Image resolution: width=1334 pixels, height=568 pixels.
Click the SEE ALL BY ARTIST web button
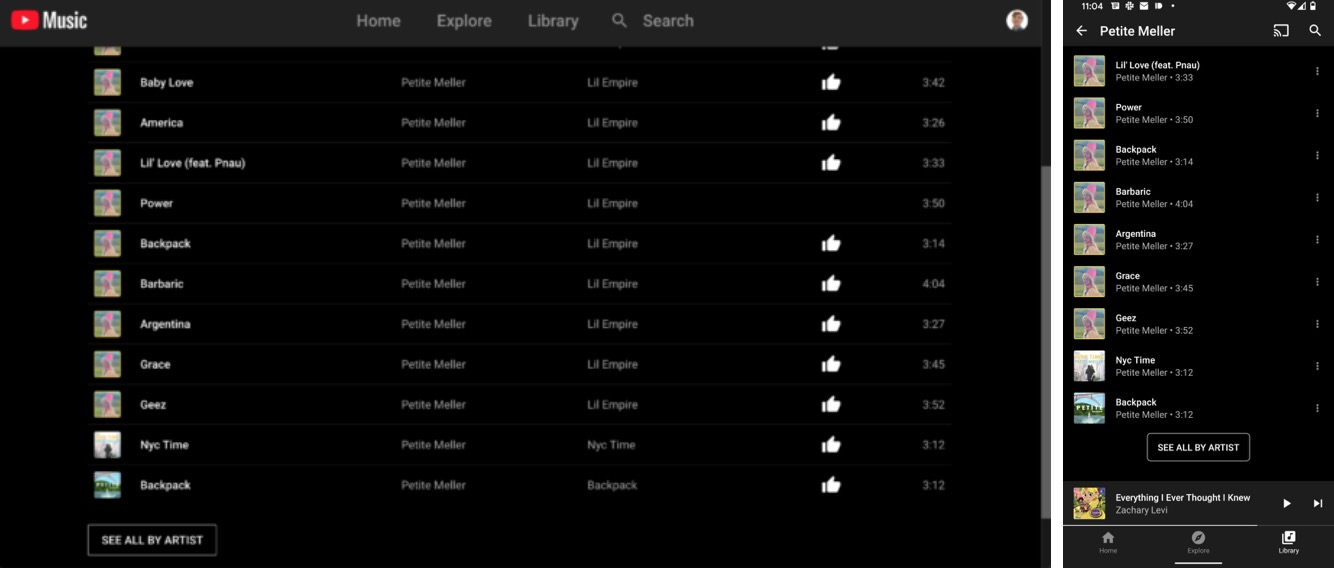point(152,540)
